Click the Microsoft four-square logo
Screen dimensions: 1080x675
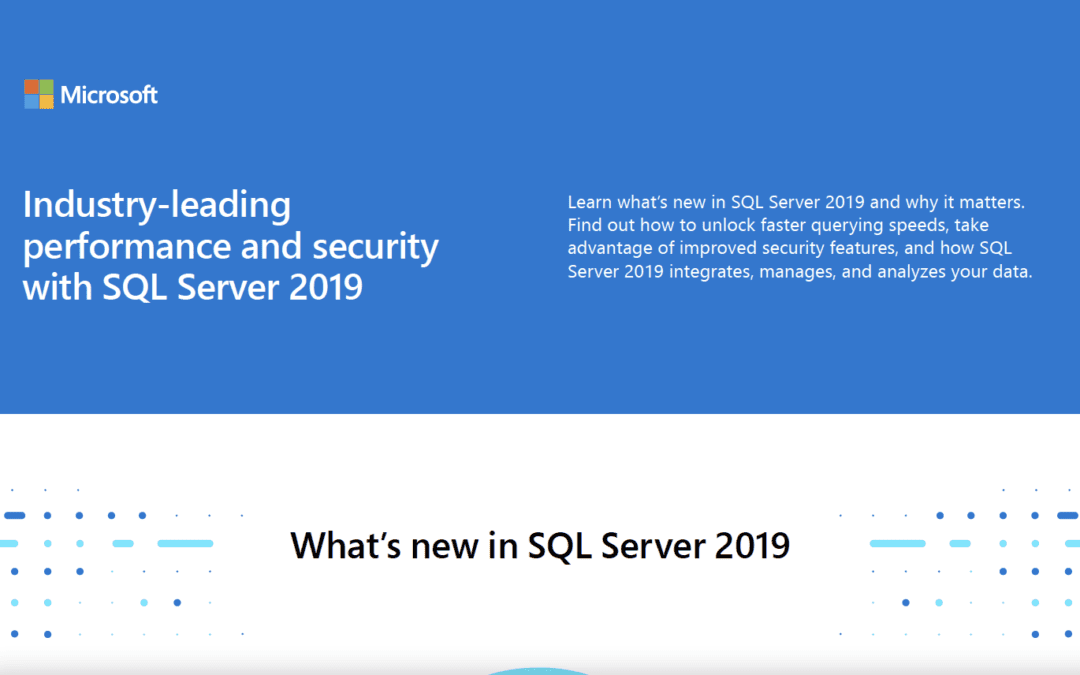[x=38, y=95]
